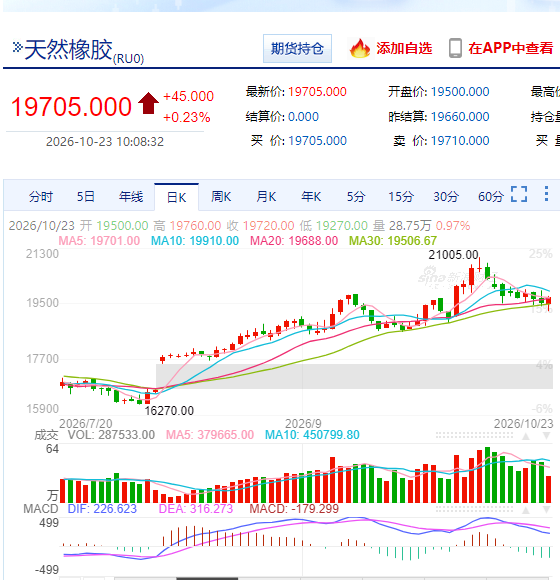Viewport: 560px width, 580px height.
Task: Select the 日K tab
Action: click(x=176, y=197)
